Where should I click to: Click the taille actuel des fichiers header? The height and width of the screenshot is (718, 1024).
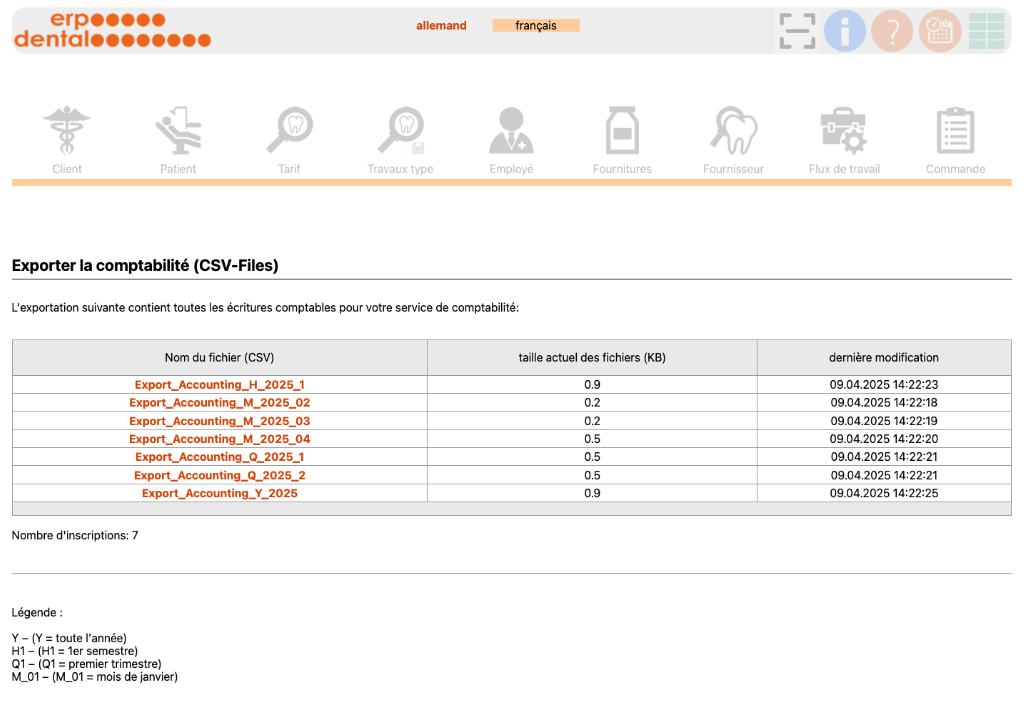point(592,357)
